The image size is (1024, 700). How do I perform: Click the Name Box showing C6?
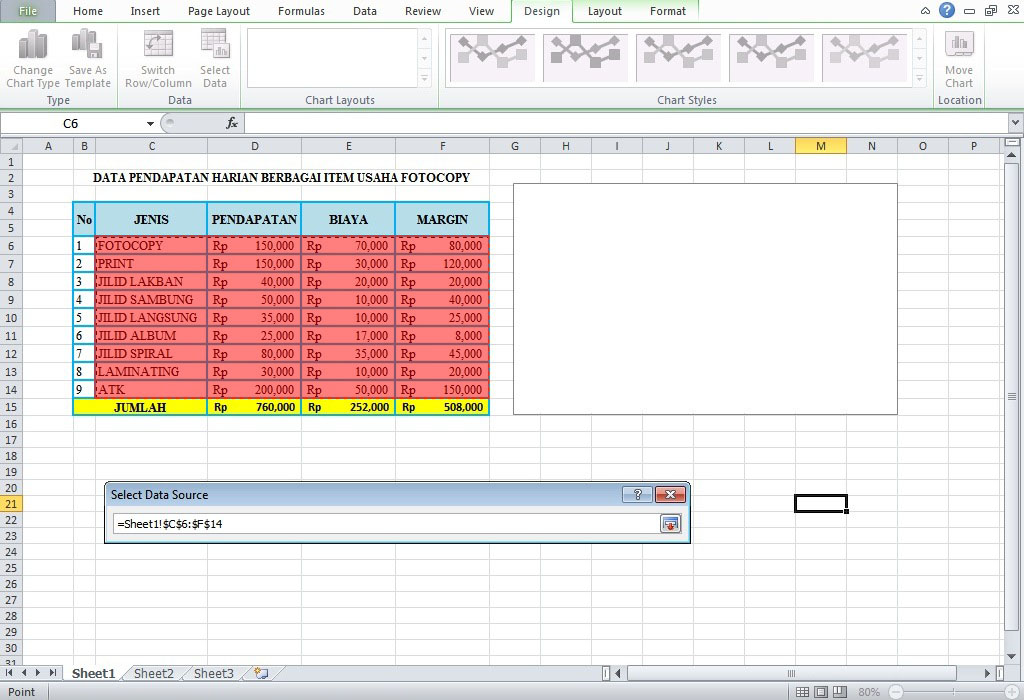(71, 123)
